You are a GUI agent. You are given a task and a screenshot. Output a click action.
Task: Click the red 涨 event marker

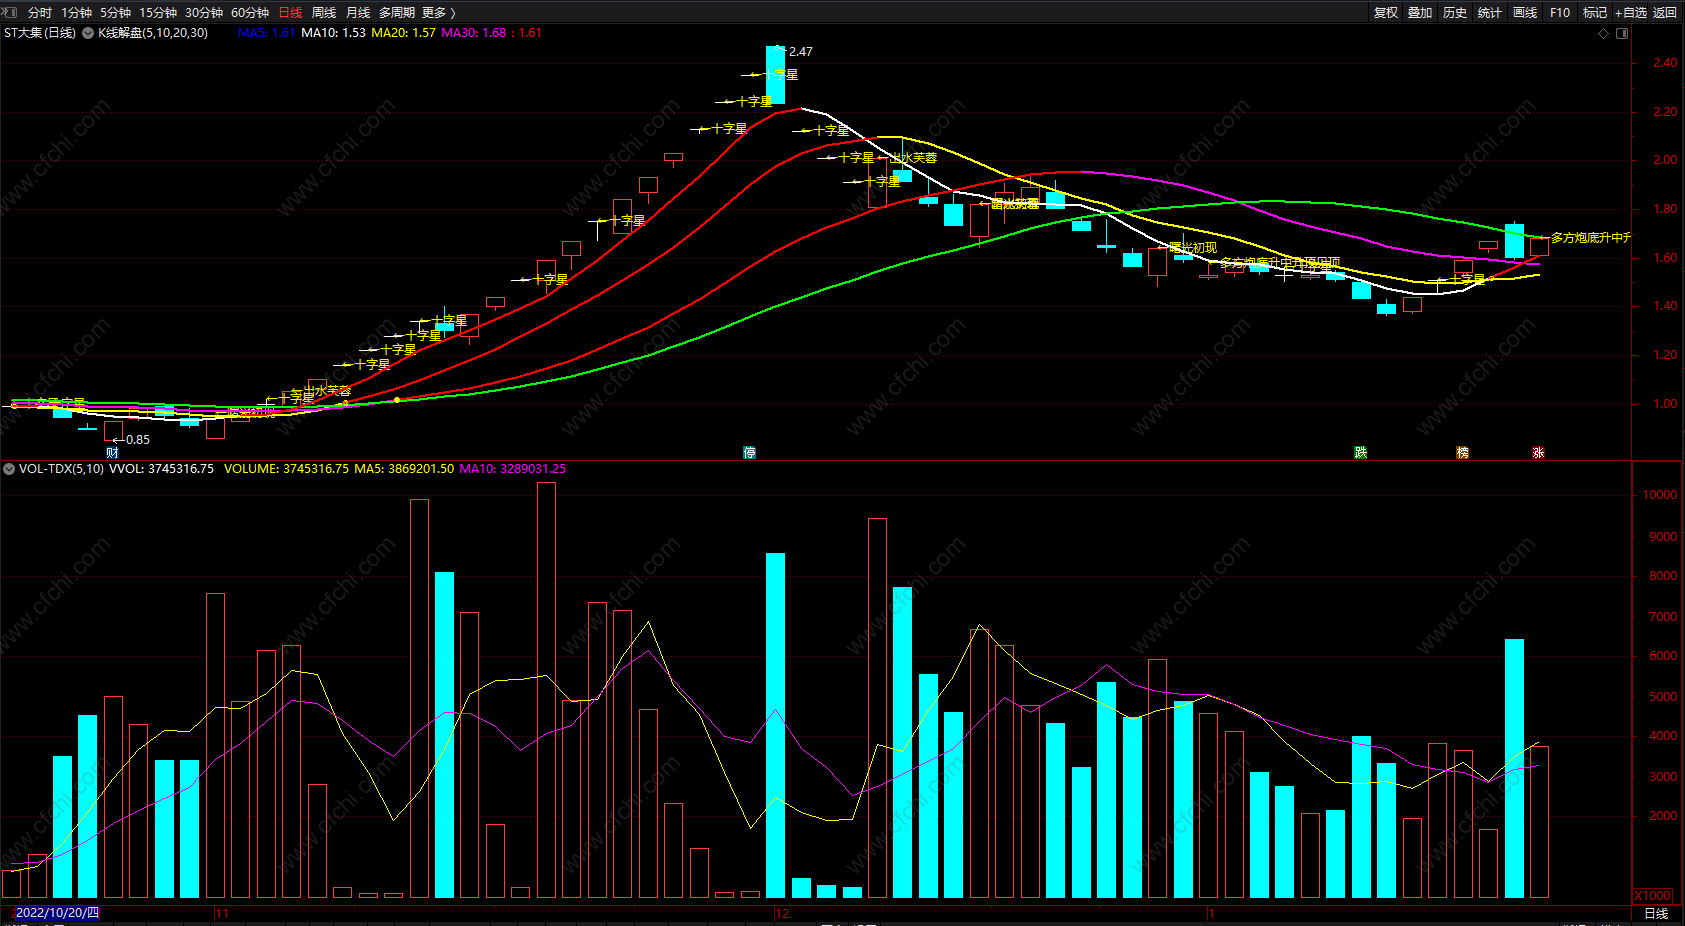[1538, 453]
